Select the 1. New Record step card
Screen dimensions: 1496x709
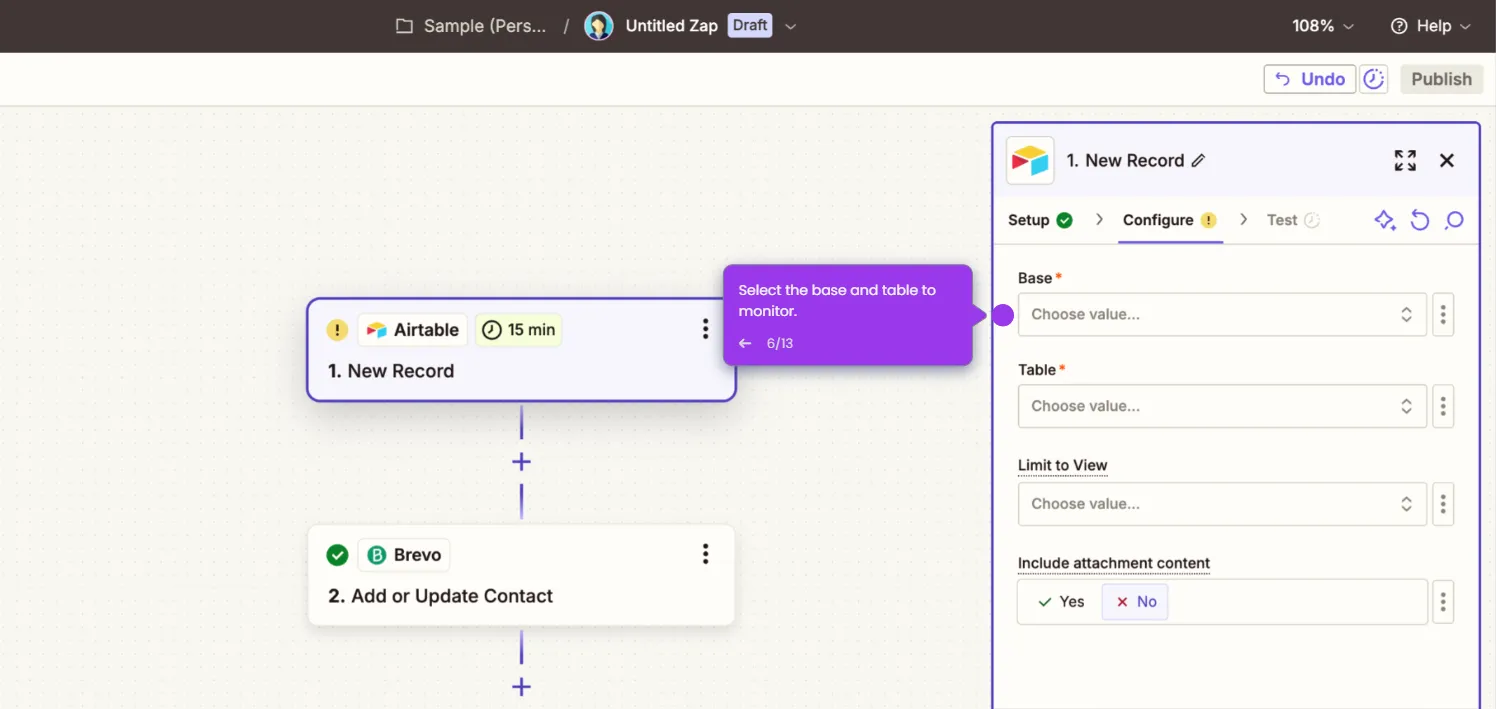click(x=521, y=350)
